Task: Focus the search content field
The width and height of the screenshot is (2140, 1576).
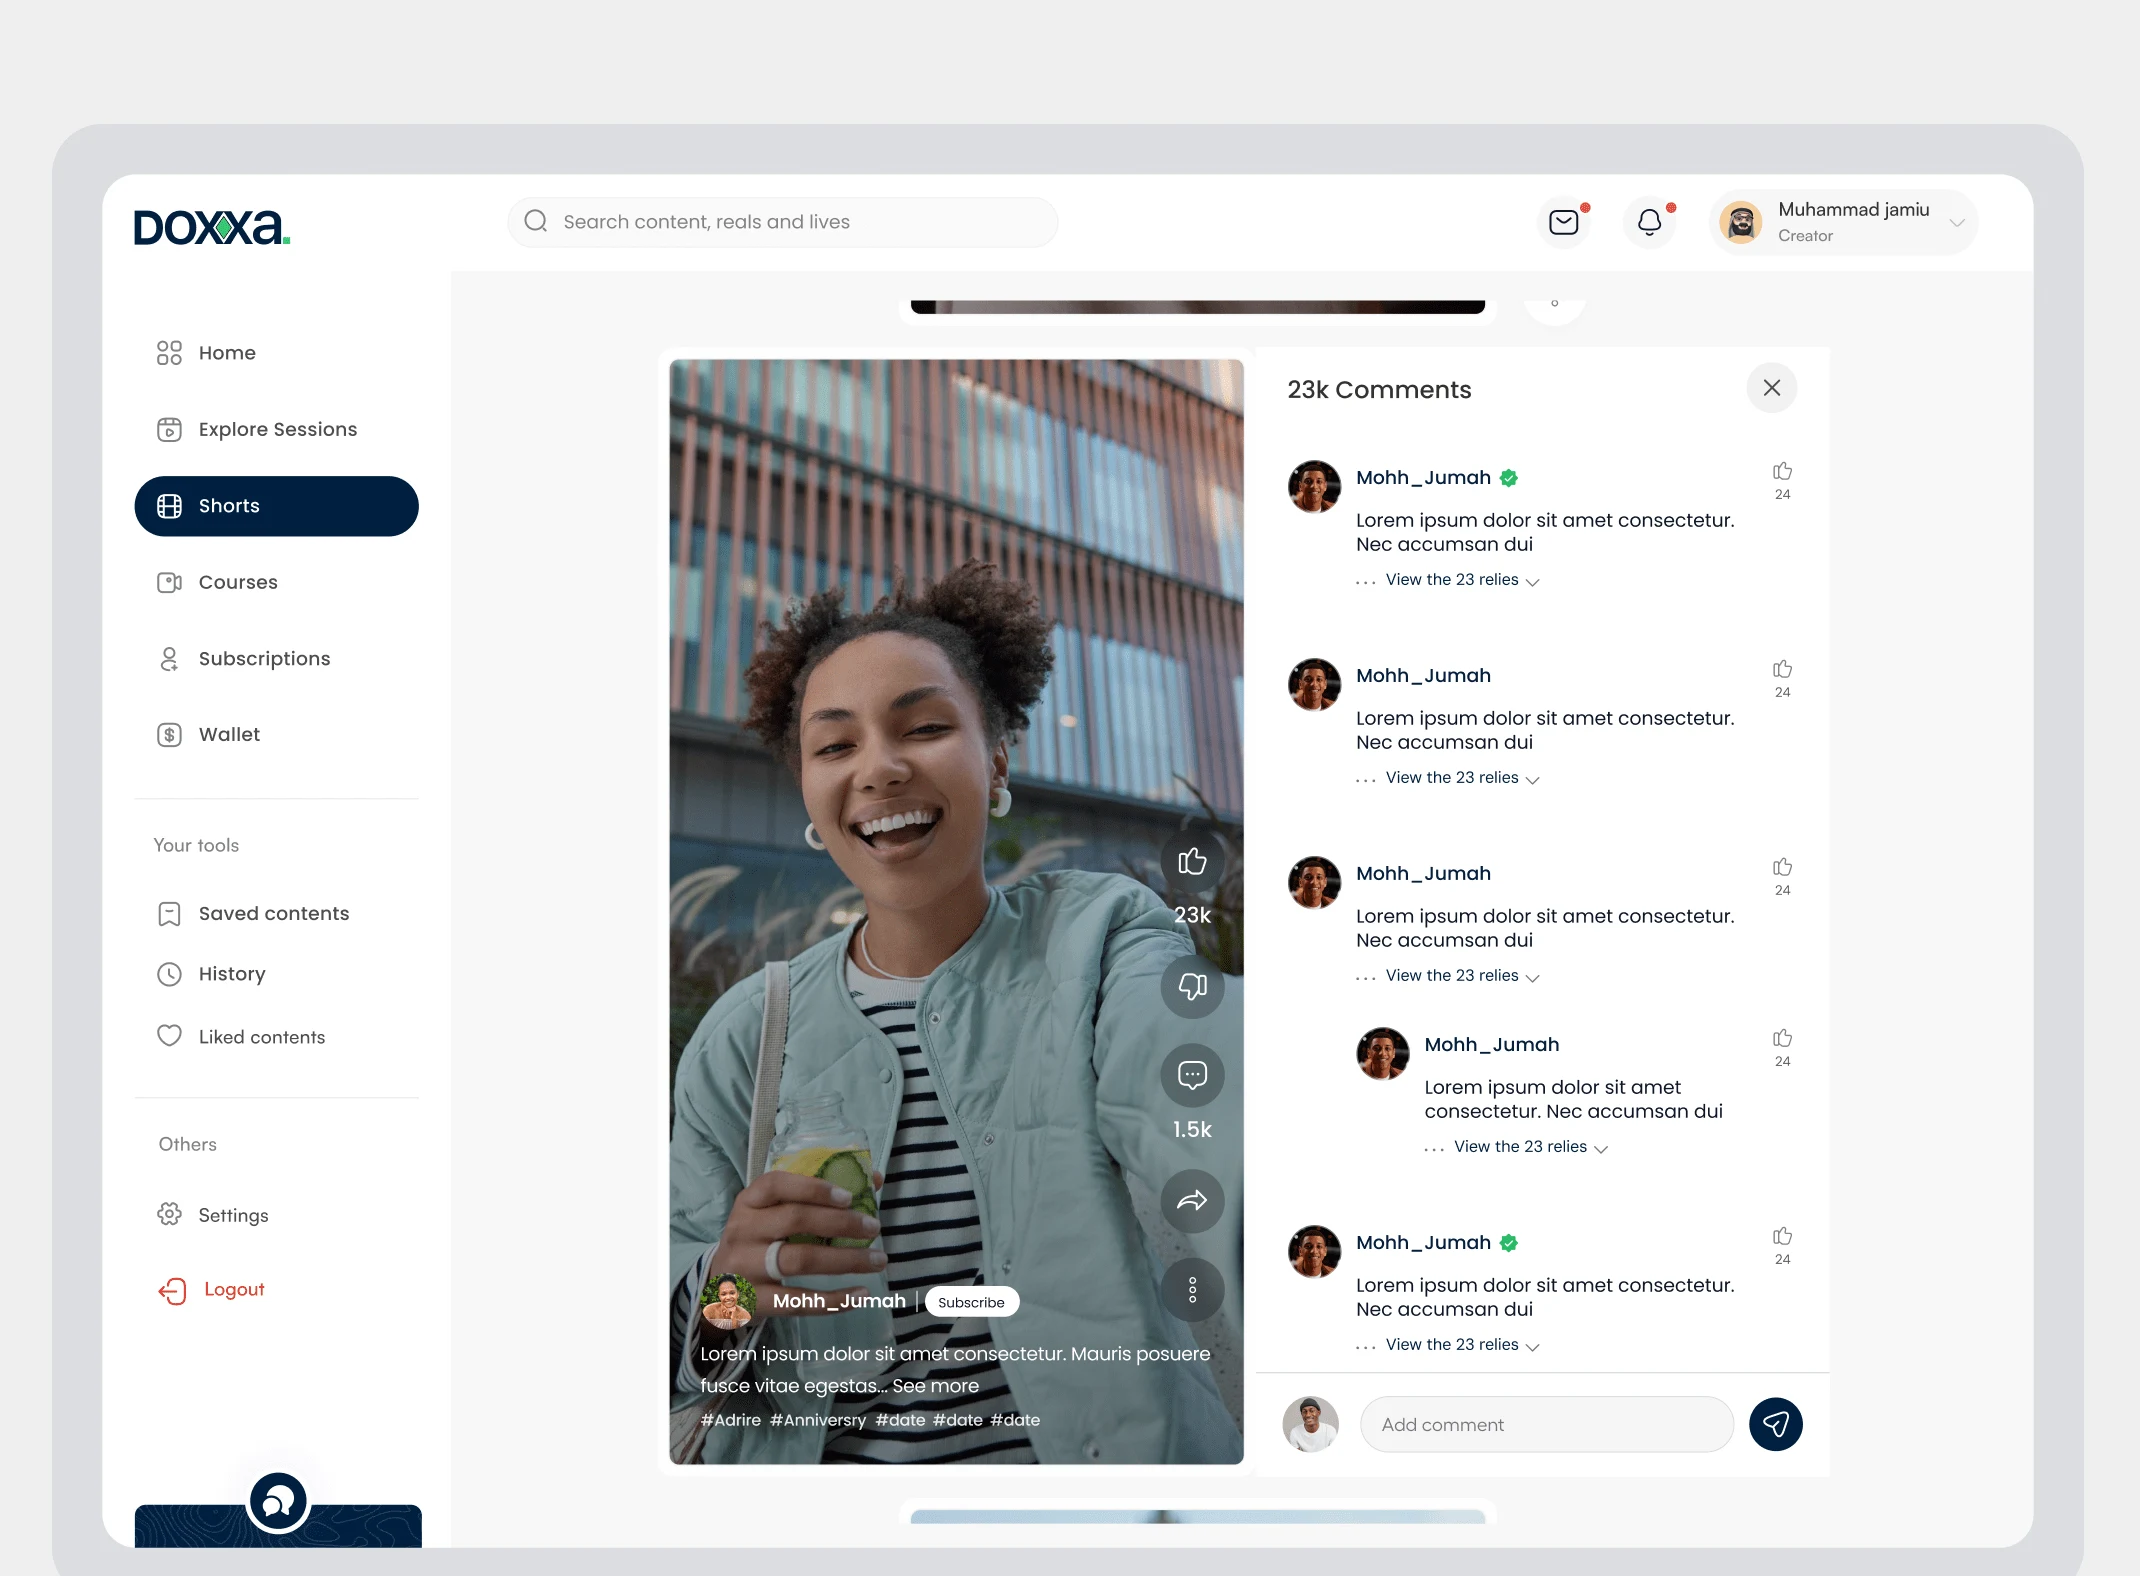Action: 782,222
